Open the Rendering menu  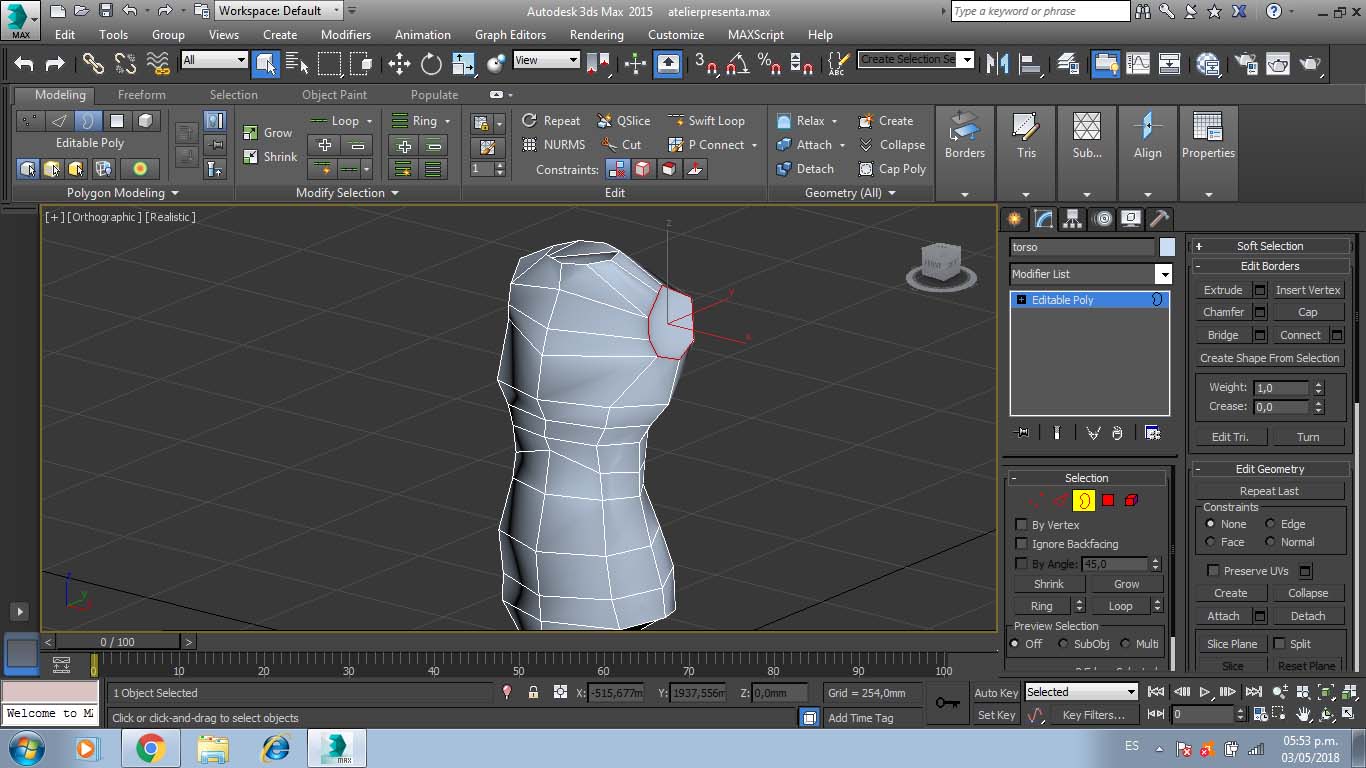[x=596, y=34]
